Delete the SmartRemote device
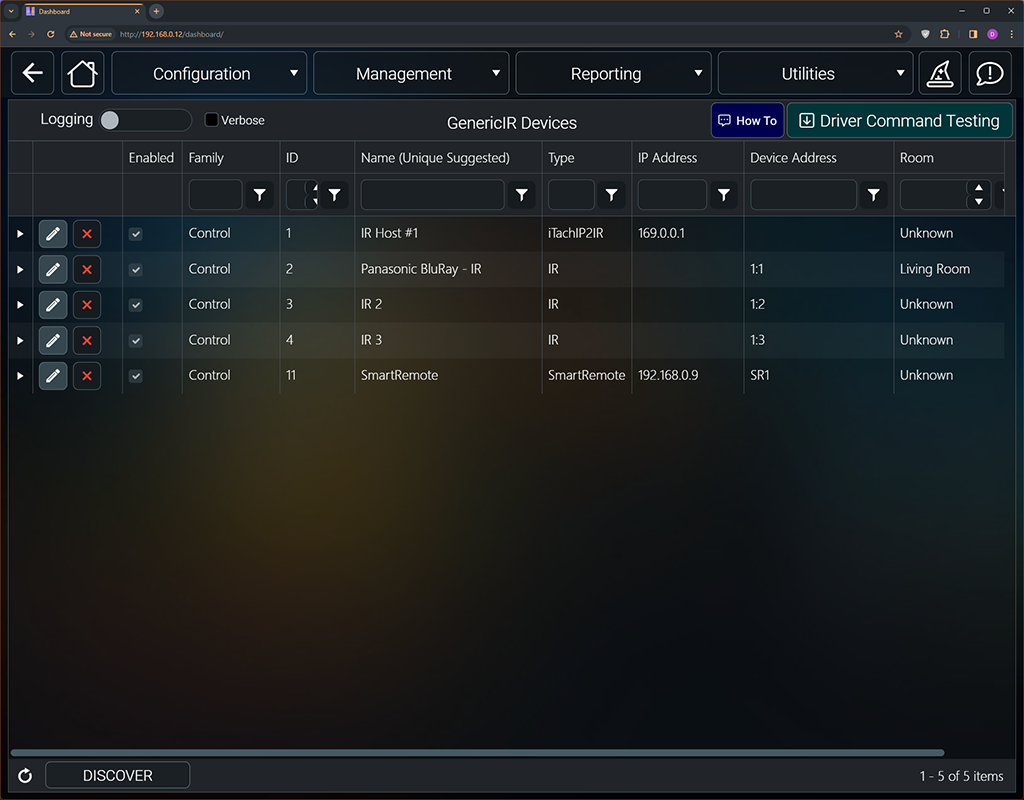This screenshot has height=800, width=1024. coord(87,376)
